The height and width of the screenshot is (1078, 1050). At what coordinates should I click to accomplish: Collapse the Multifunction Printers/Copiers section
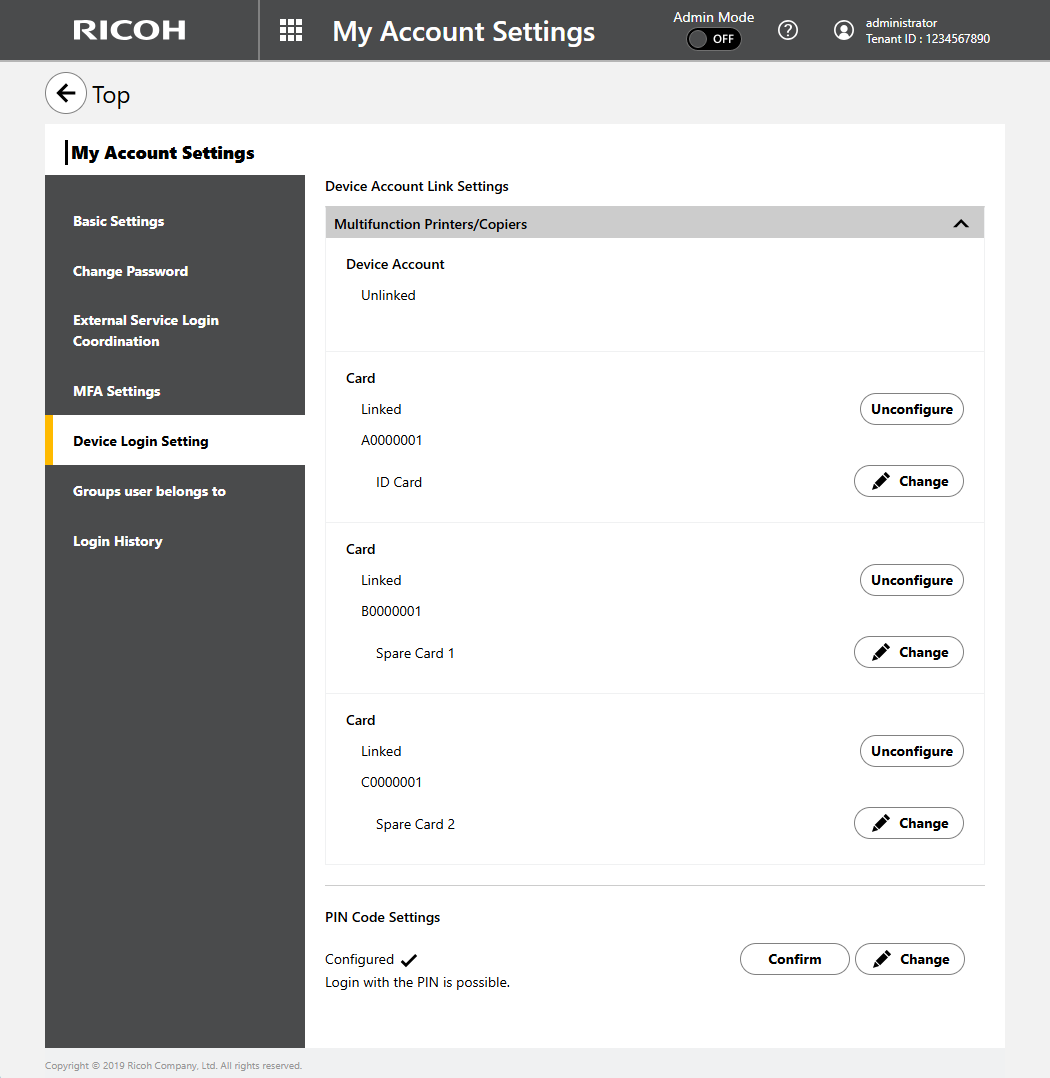[960, 224]
